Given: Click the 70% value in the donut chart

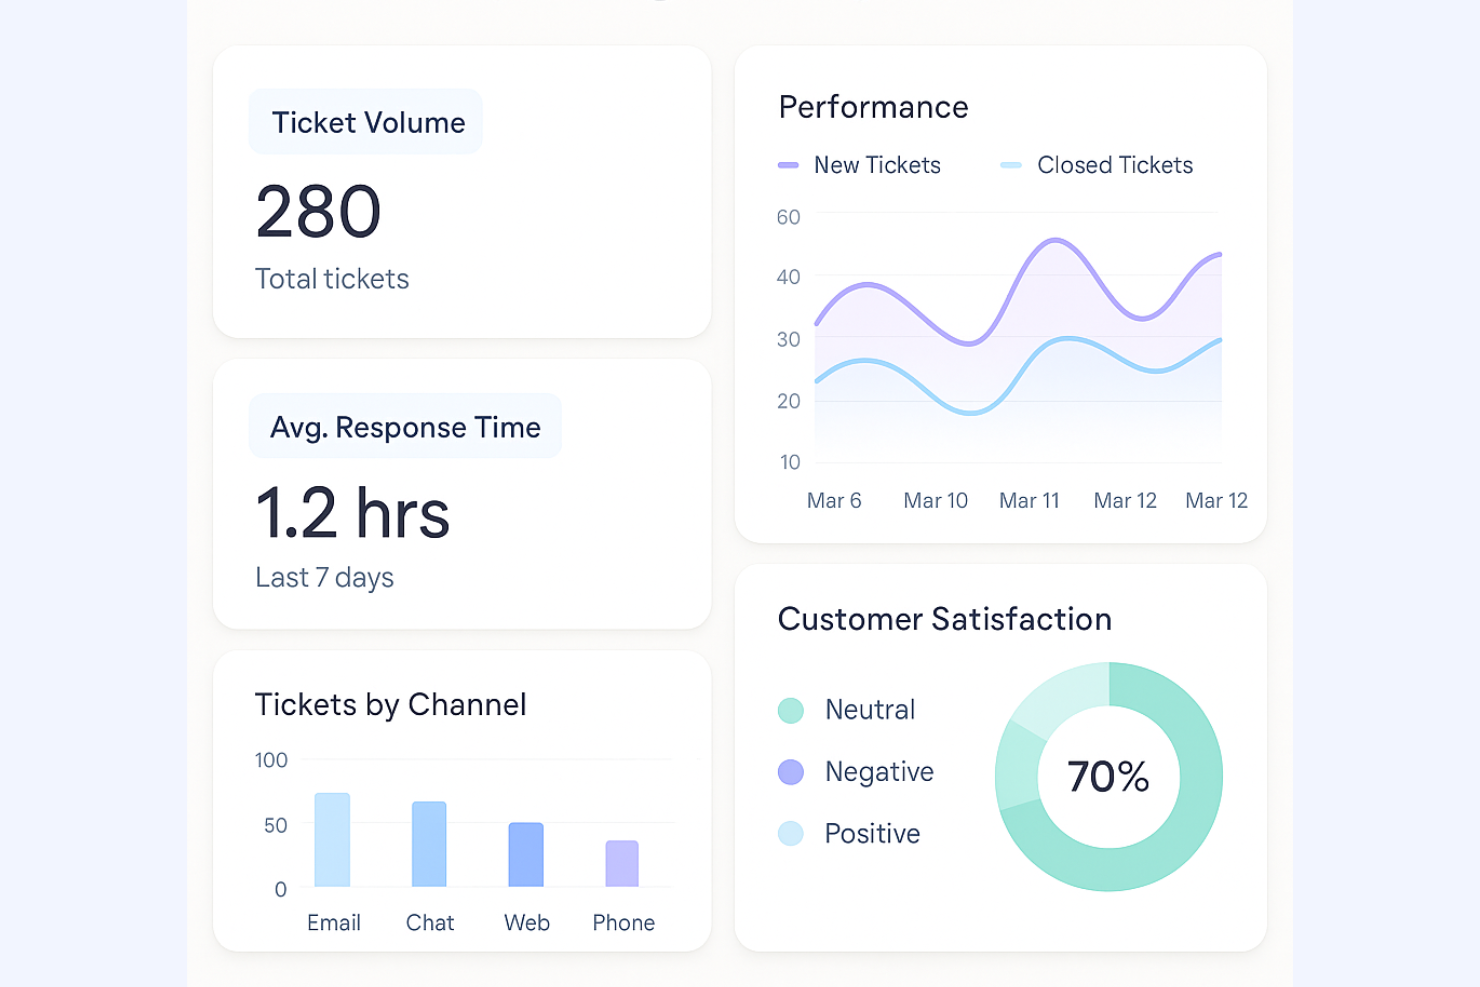Looking at the screenshot, I should (x=1108, y=777).
